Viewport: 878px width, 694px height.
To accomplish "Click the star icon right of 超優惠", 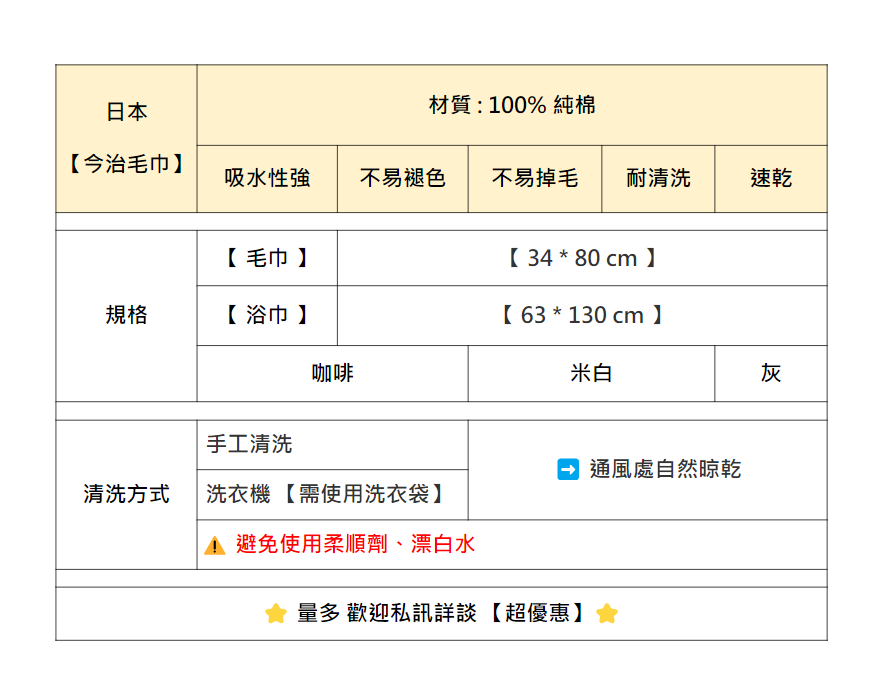I will (606, 614).
